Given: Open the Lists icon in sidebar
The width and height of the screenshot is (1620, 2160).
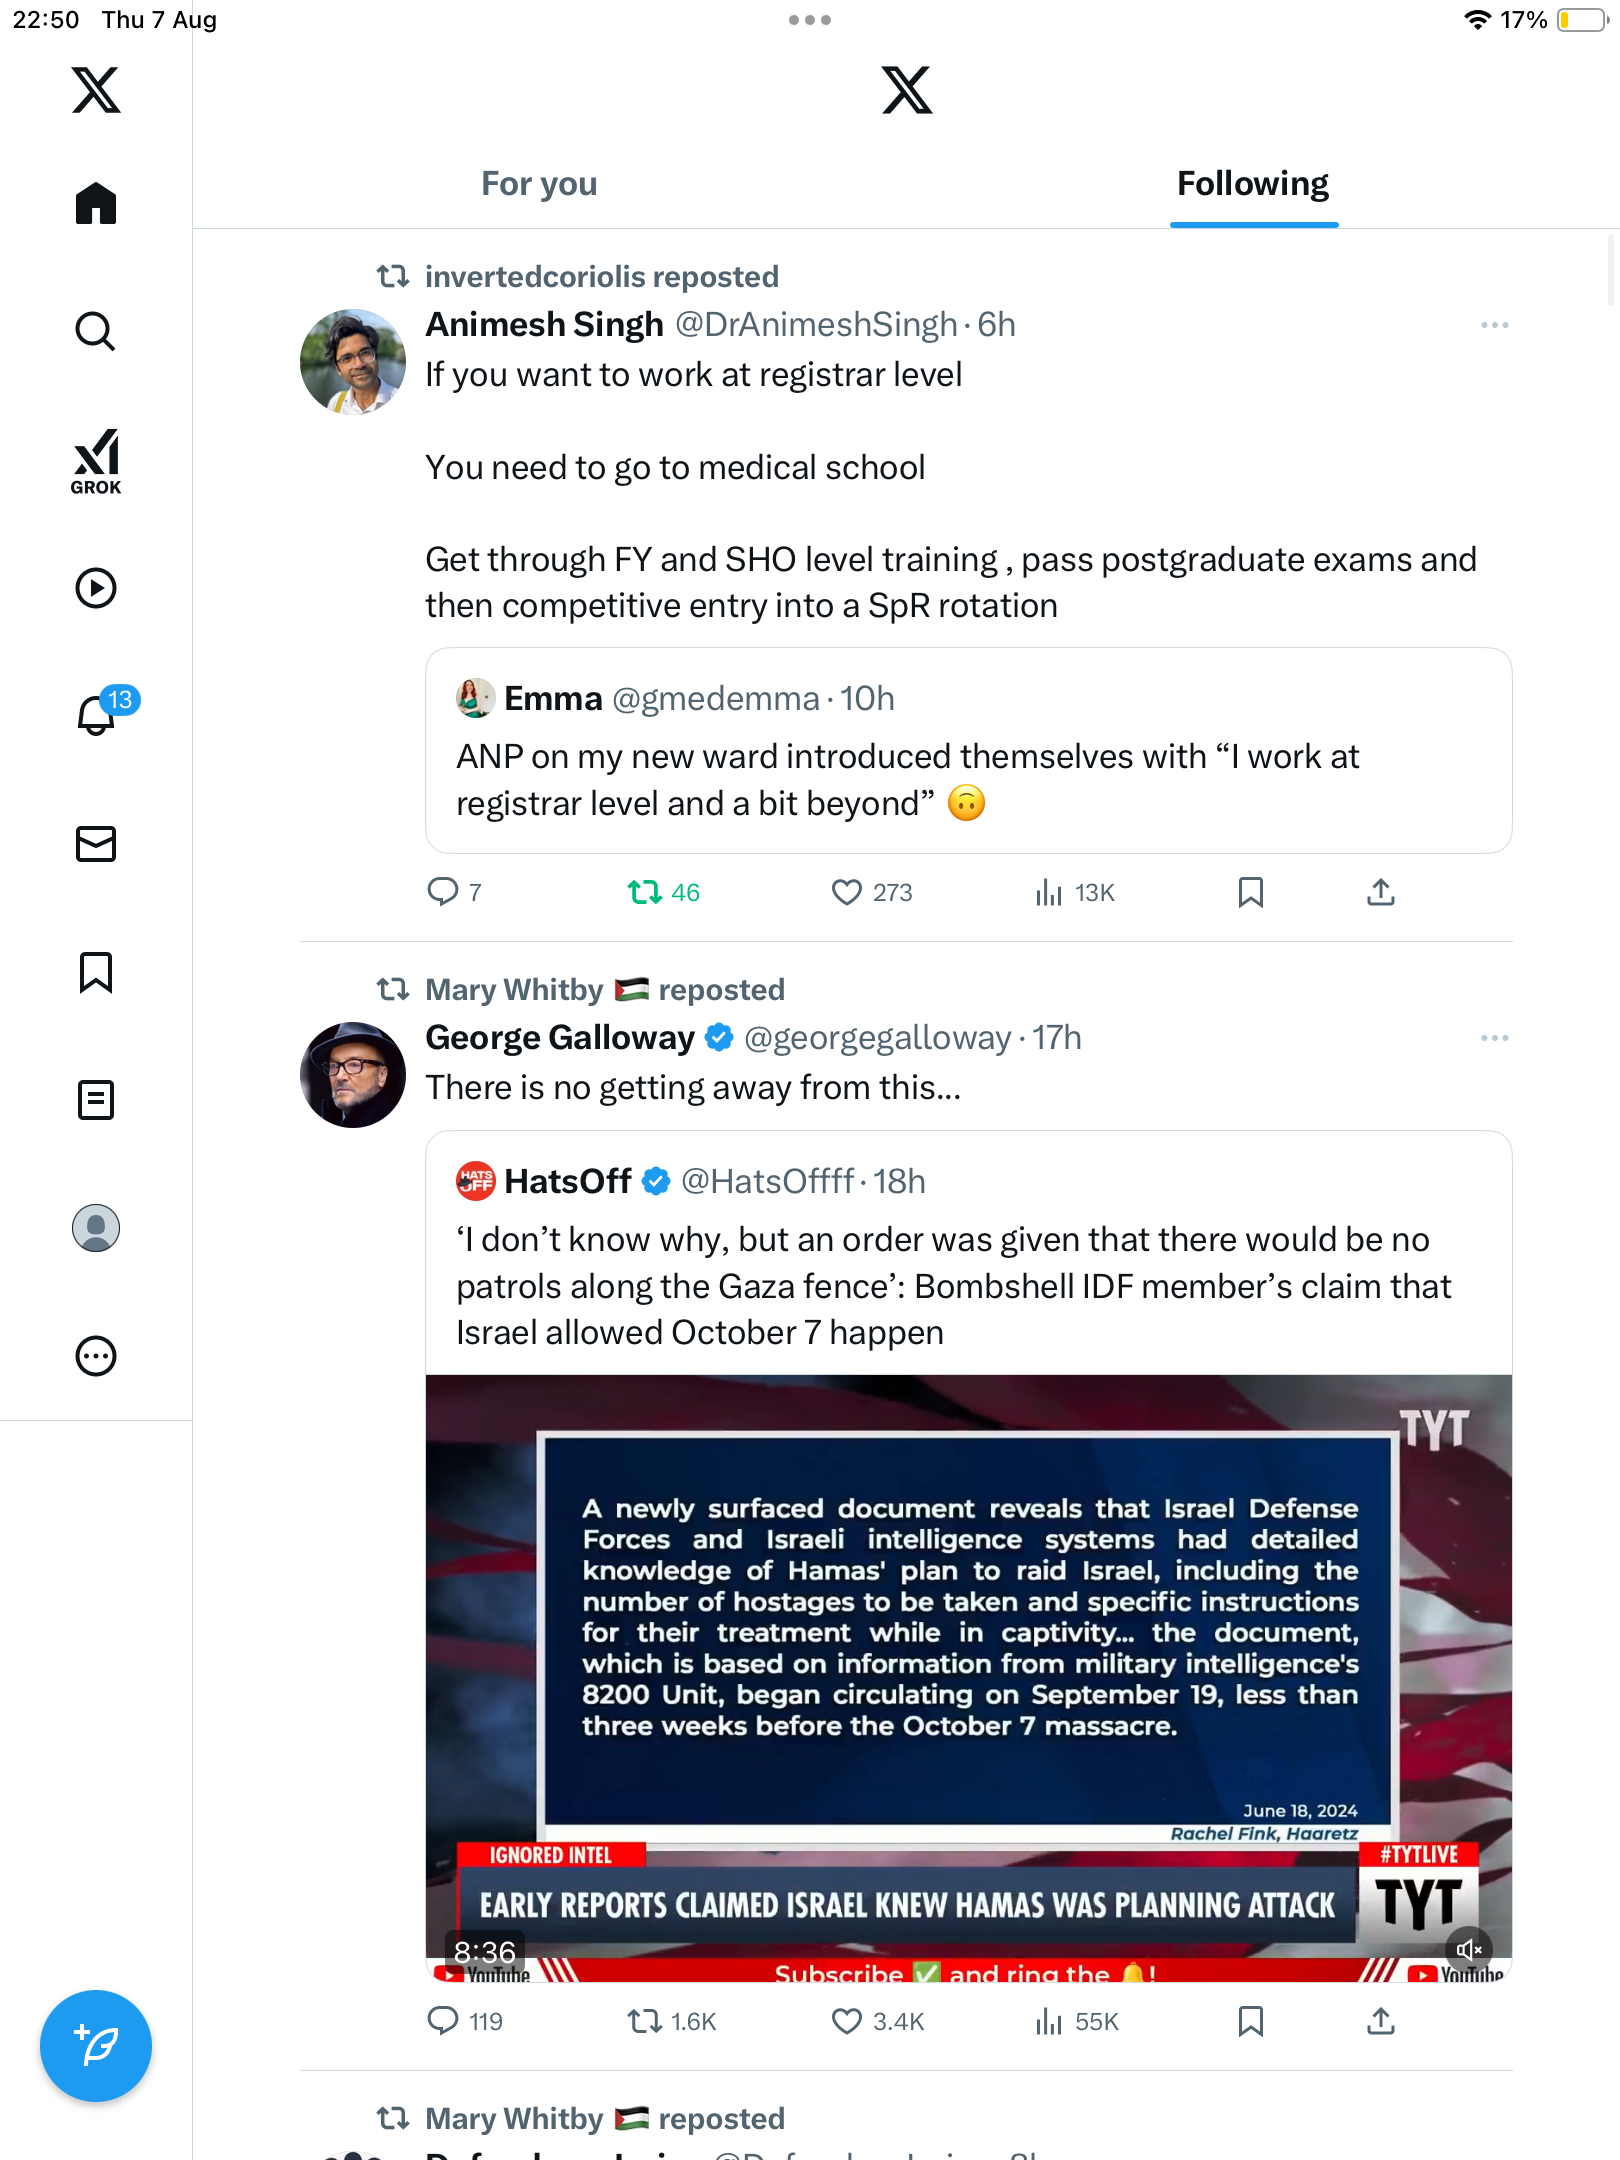Looking at the screenshot, I should point(96,1100).
